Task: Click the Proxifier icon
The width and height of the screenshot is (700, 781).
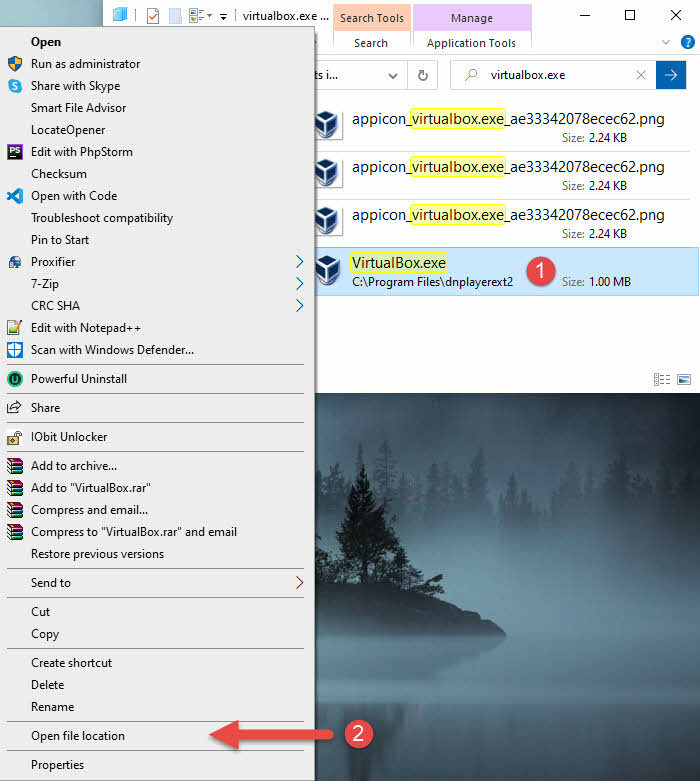Action: point(15,261)
